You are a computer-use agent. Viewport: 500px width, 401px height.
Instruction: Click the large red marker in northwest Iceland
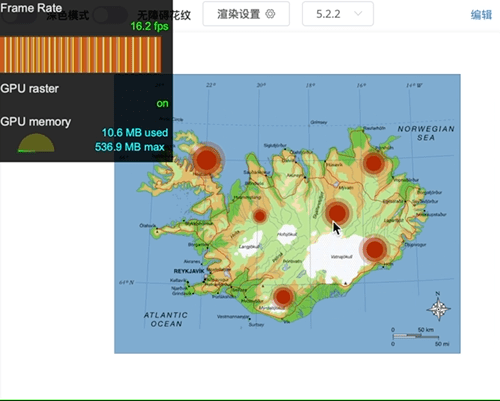pyautogui.click(x=207, y=159)
